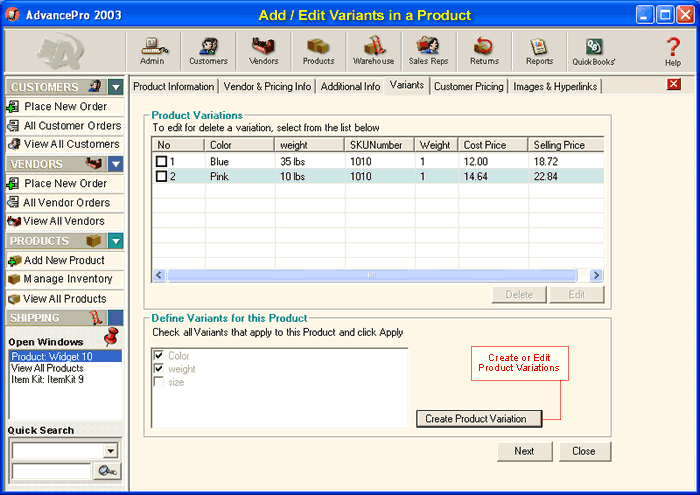
Task: Click the table's scroll right arrow
Action: point(596,275)
